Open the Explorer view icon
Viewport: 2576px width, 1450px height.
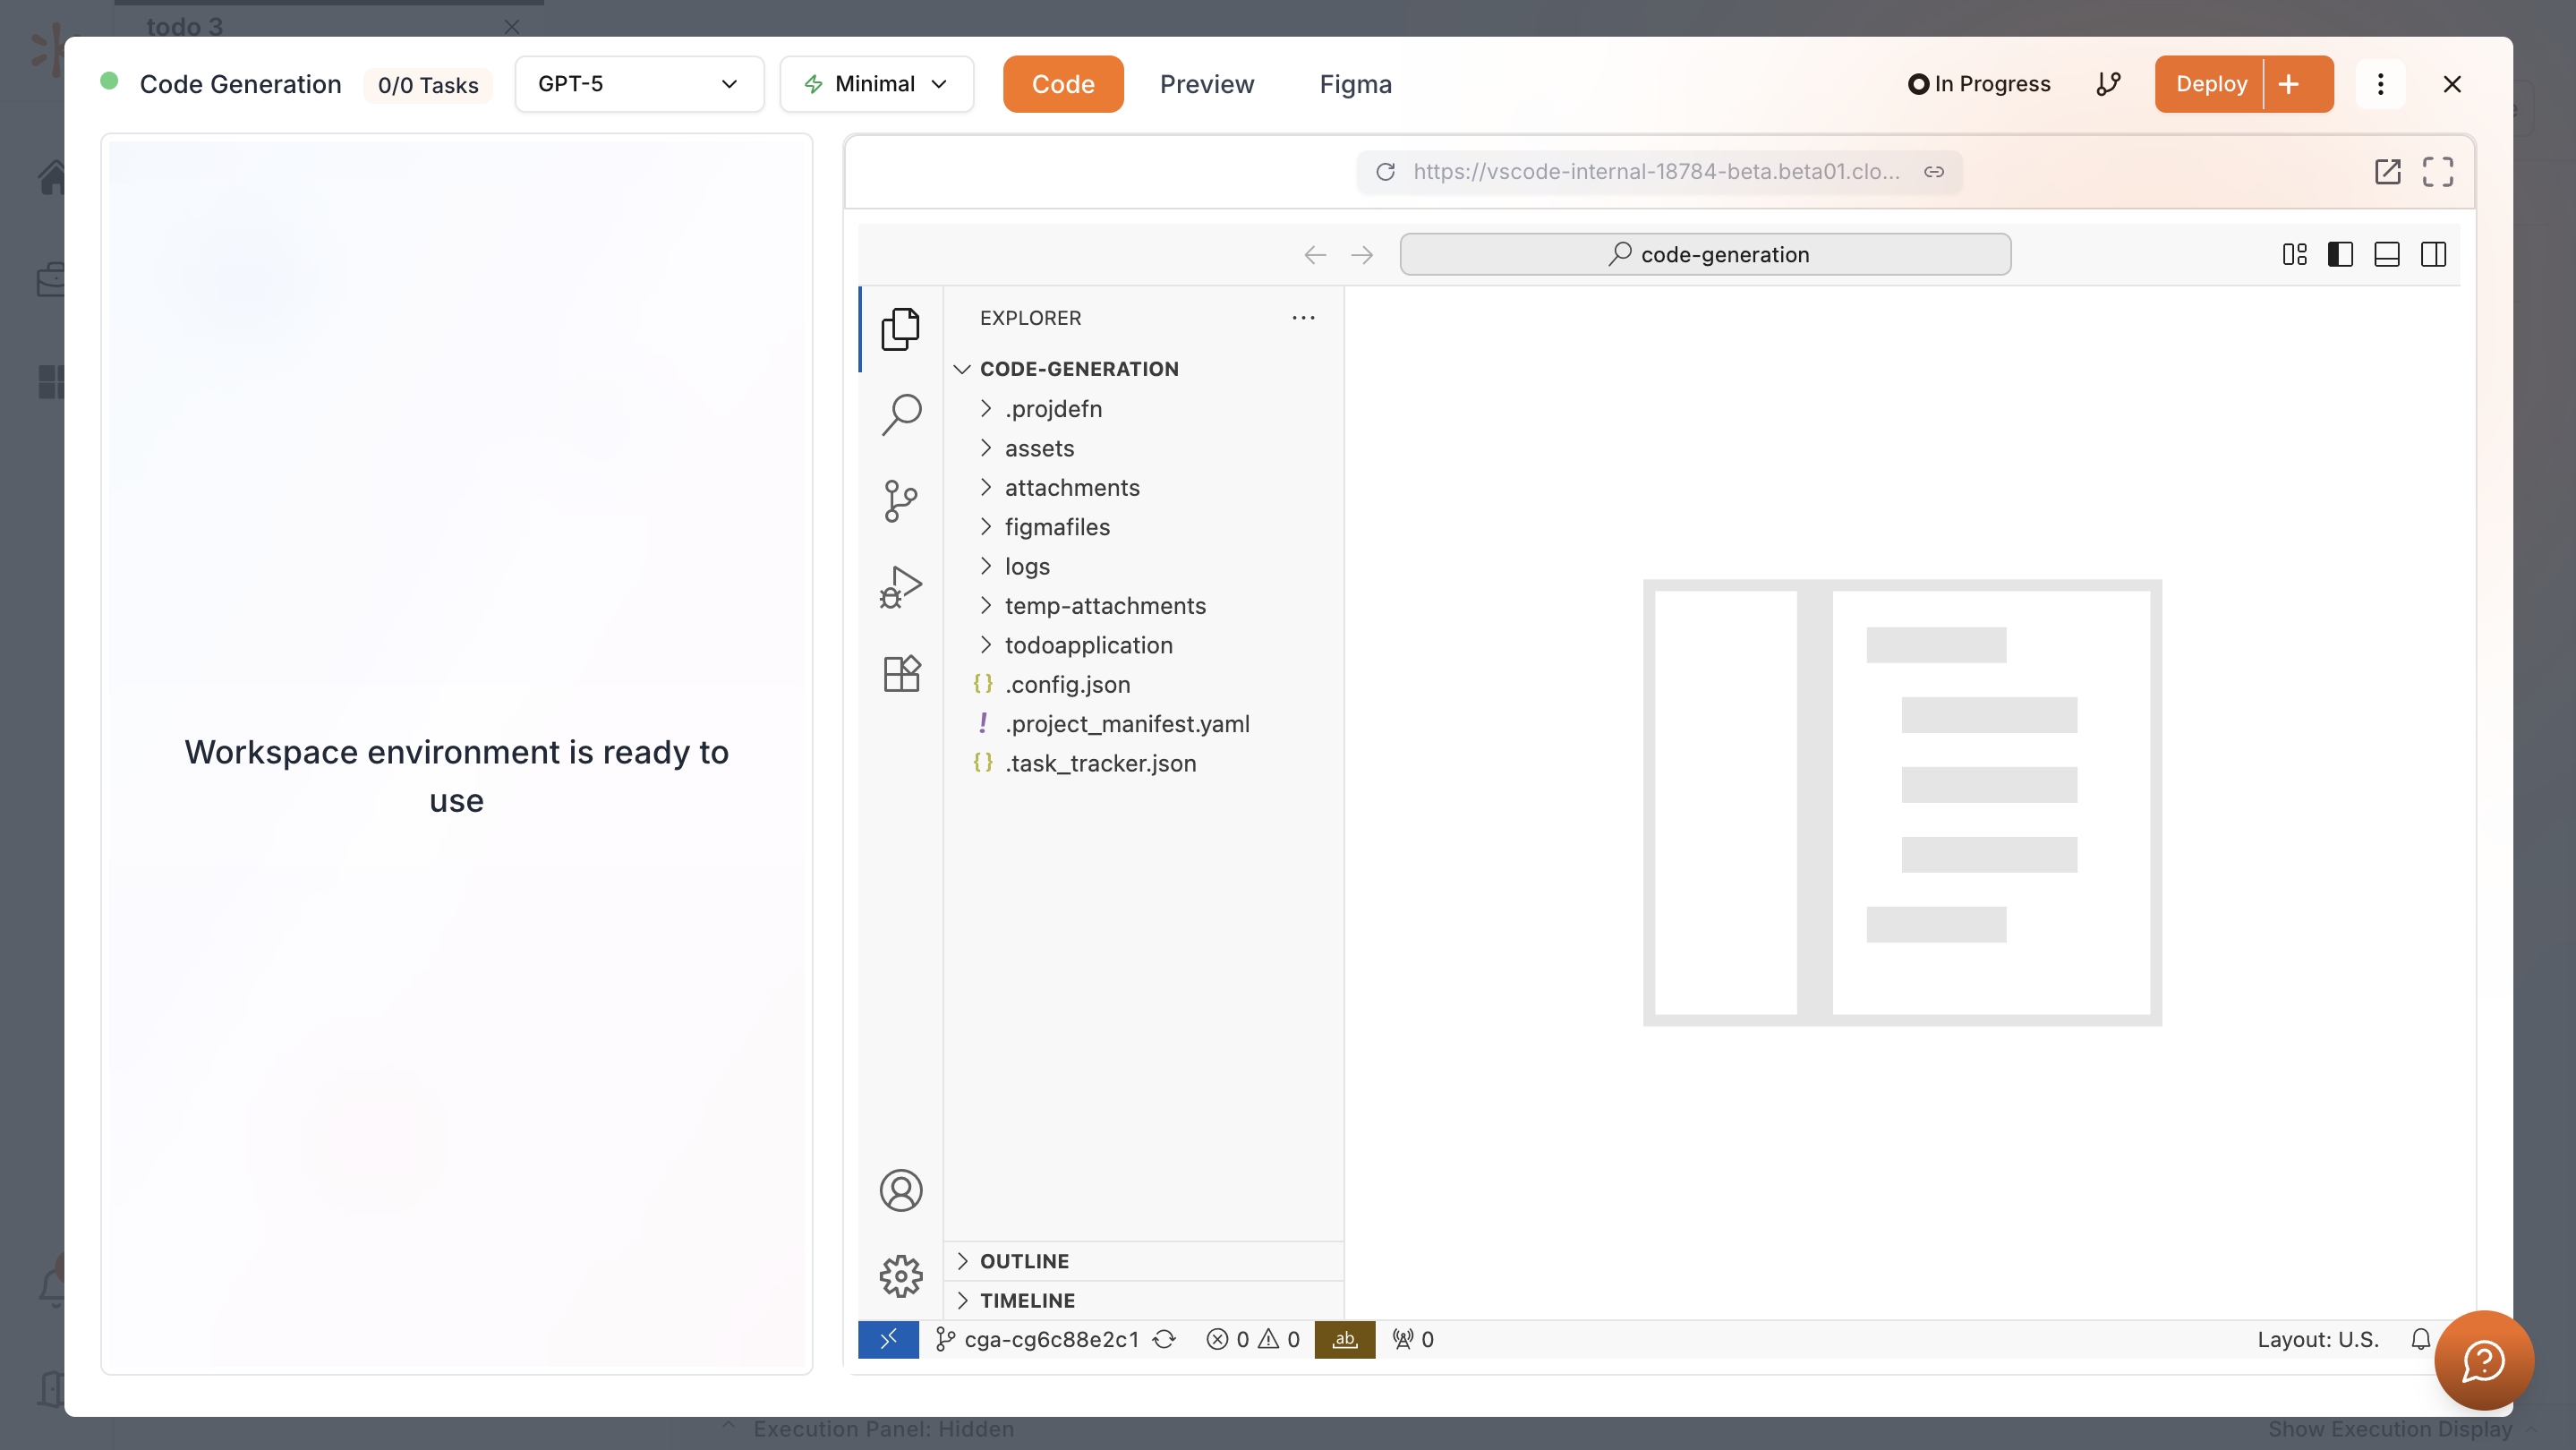point(900,329)
